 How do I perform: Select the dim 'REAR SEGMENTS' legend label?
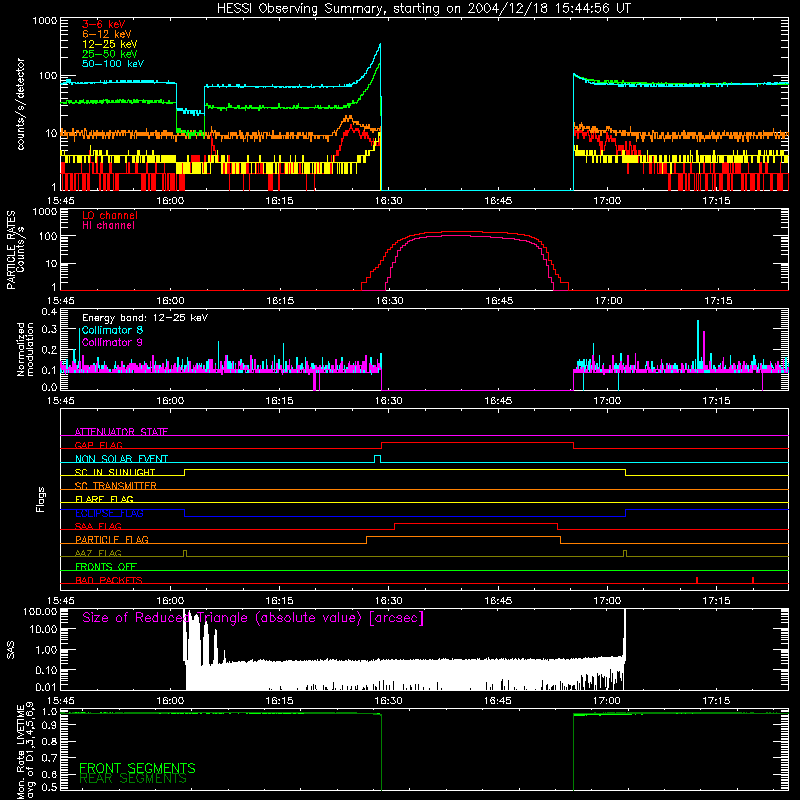(x=133, y=779)
